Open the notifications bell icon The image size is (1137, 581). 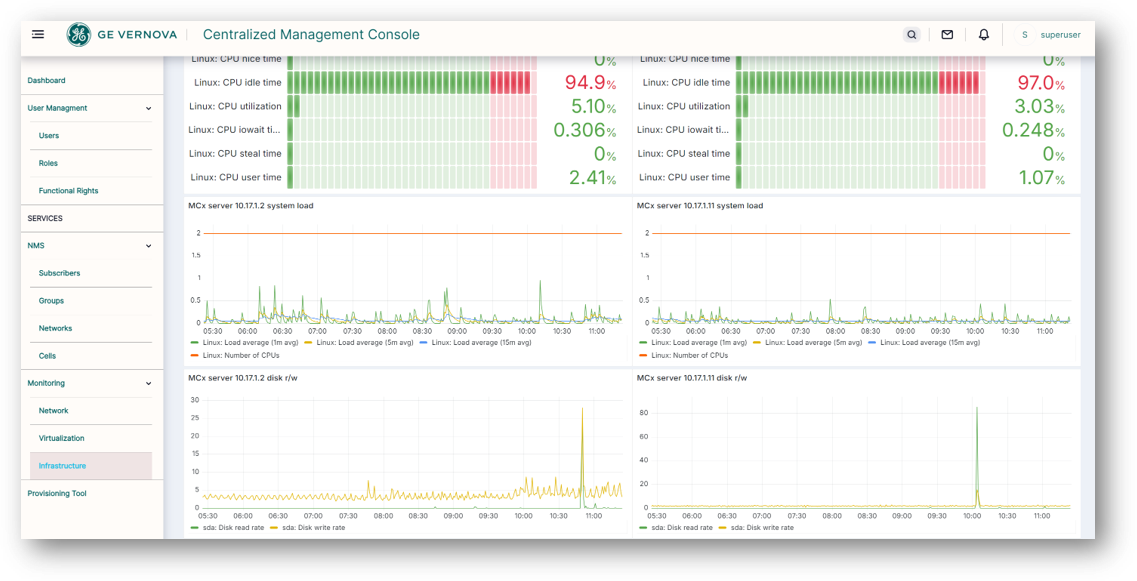[x=983, y=35]
